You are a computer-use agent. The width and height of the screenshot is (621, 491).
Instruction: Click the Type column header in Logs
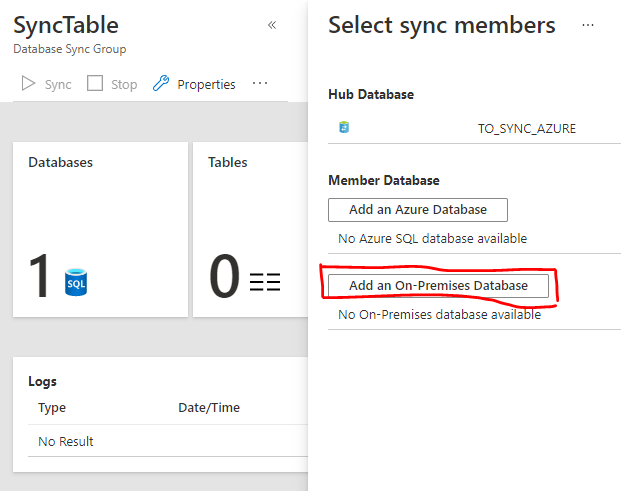click(x=52, y=408)
